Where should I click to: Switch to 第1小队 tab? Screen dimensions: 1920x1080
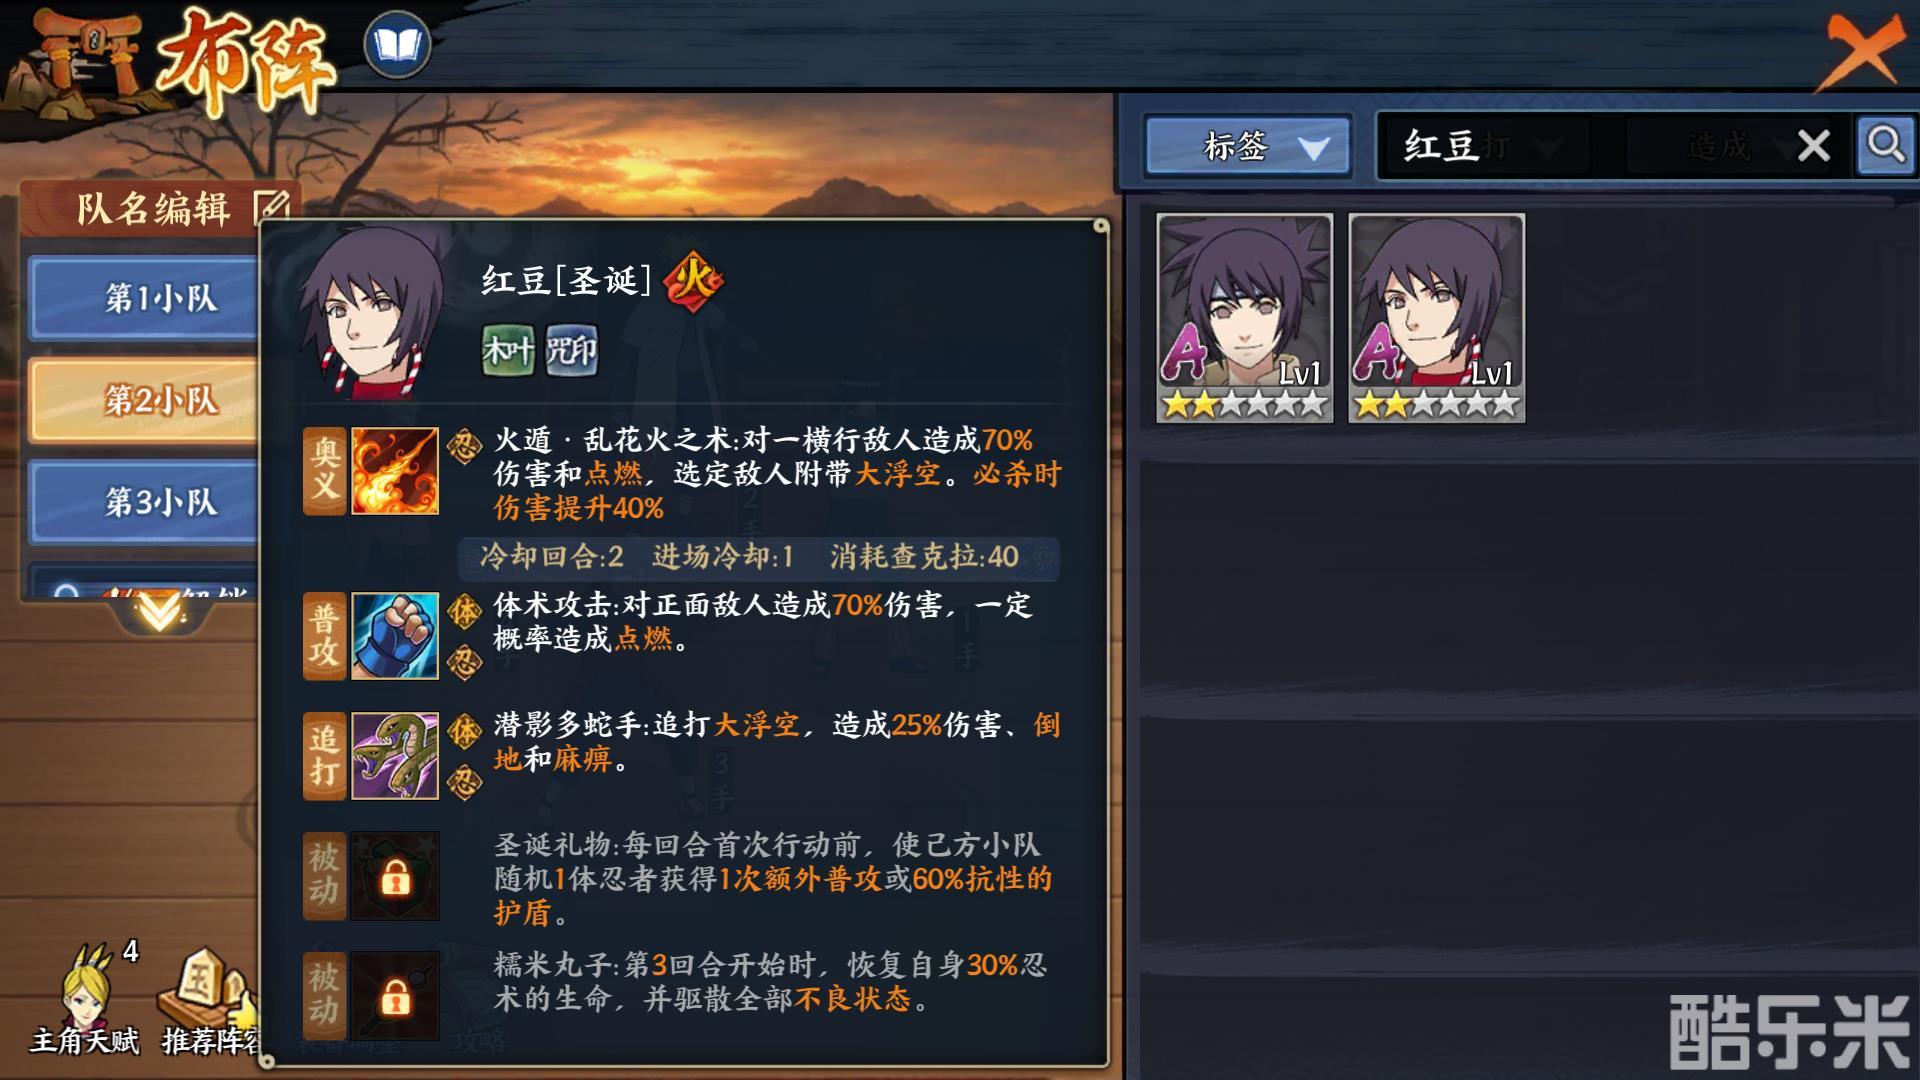[146, 298]
